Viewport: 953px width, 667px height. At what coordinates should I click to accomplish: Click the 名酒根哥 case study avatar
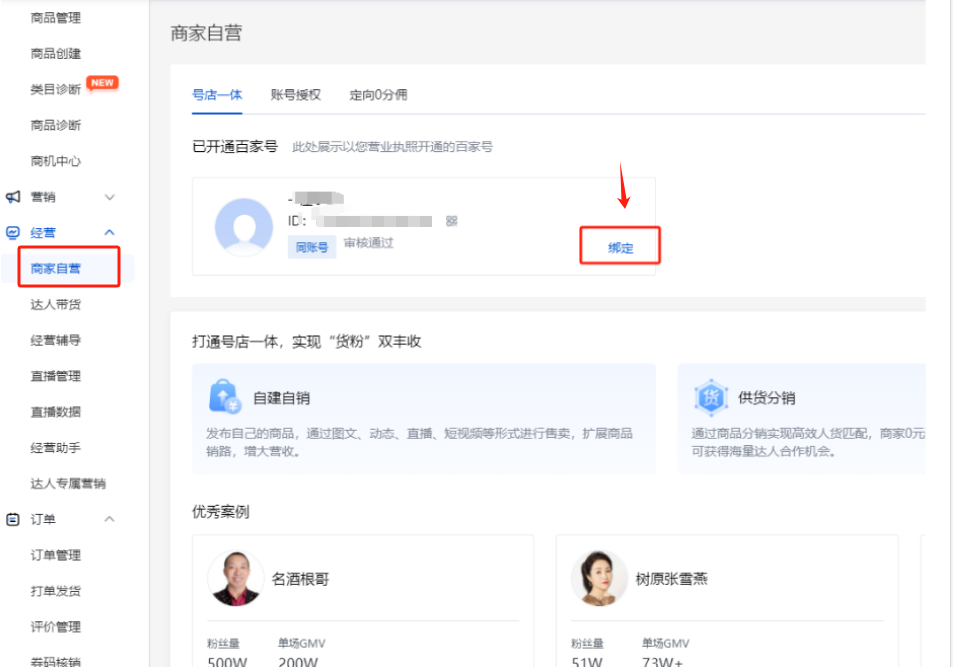click(236, 578)
